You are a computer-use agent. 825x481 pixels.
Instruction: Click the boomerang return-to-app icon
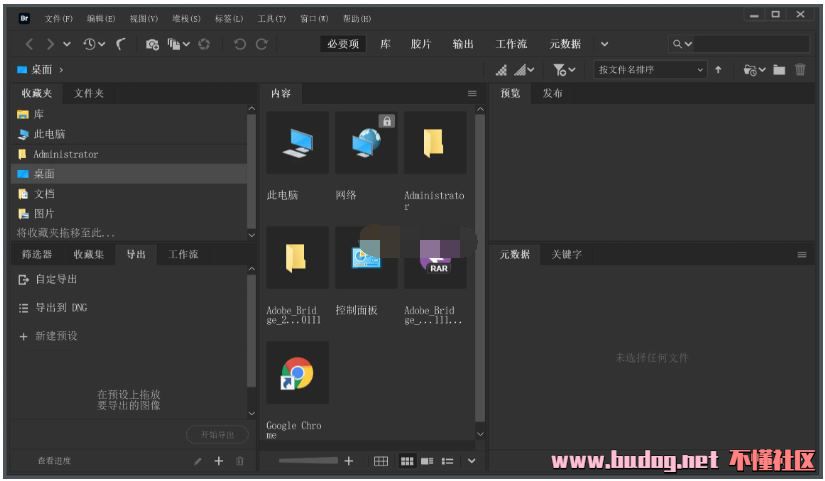[x=121, y=44]
